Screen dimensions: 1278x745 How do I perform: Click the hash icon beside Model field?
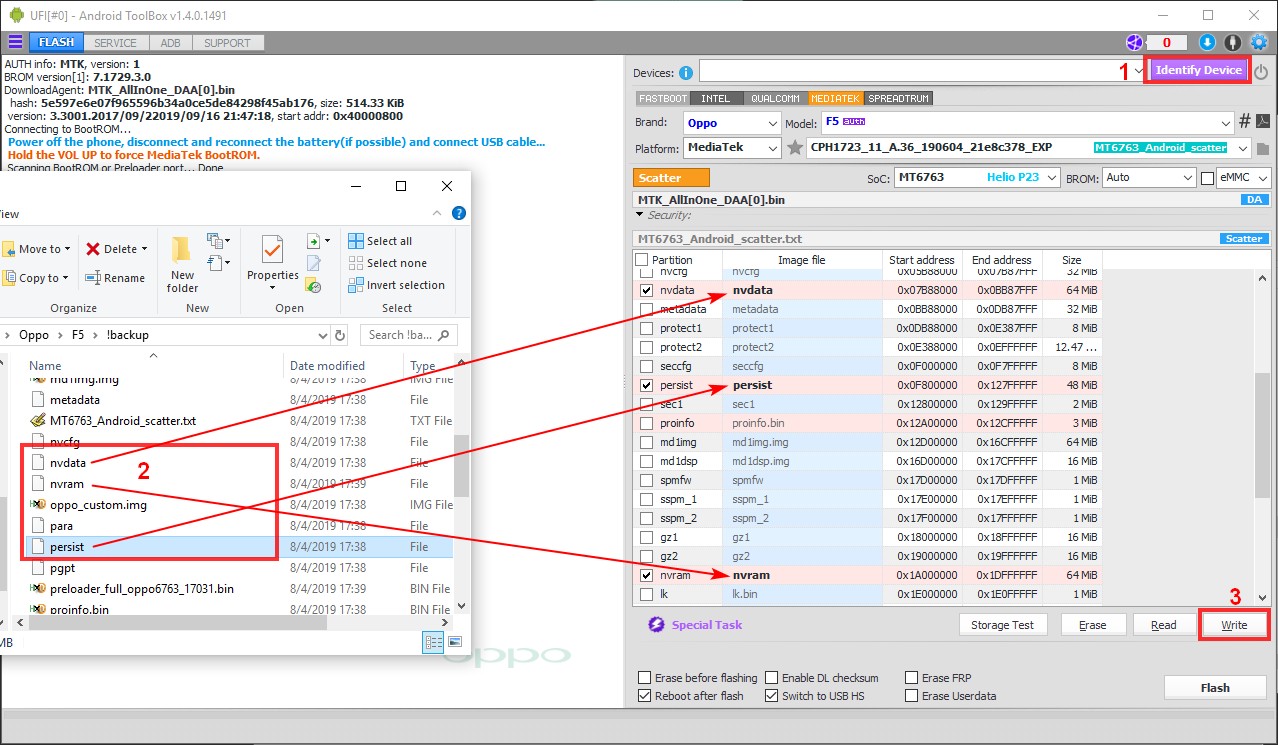1245,121
